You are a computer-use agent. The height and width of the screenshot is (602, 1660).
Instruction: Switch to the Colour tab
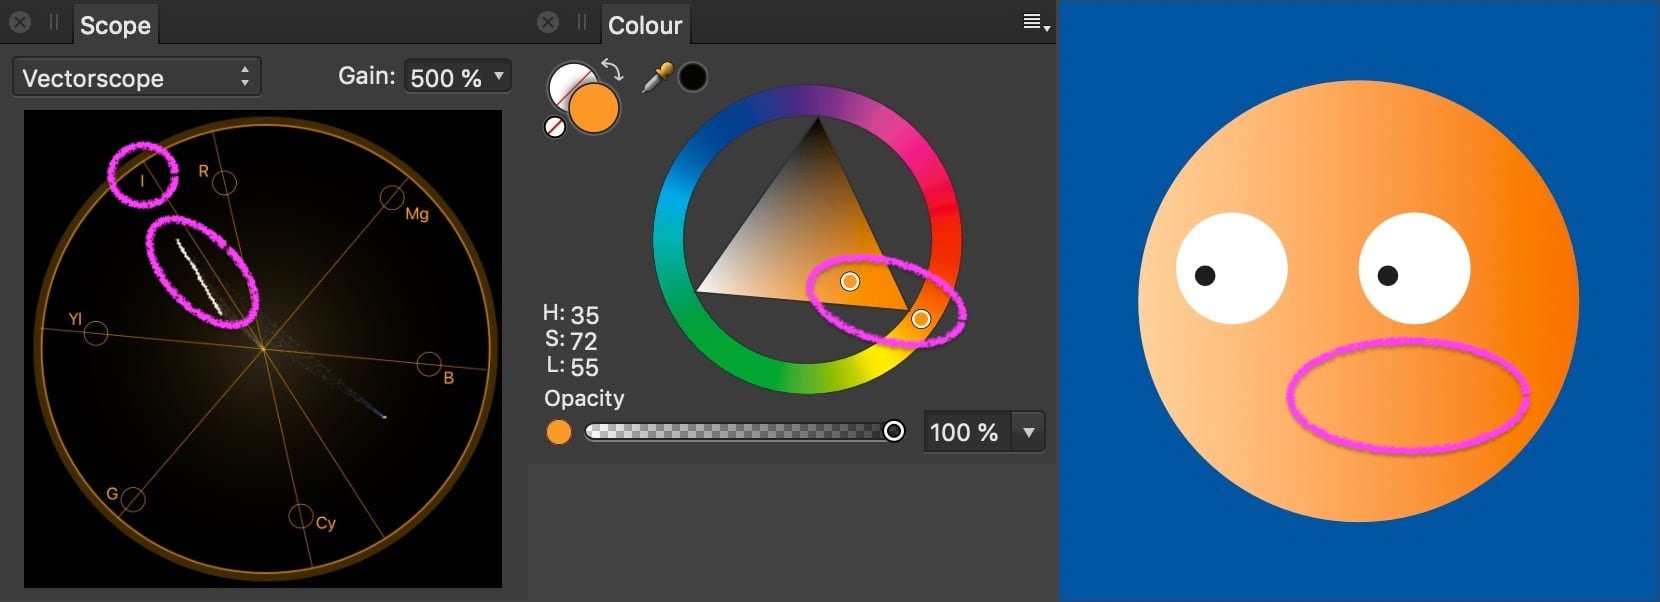[645, 25]
